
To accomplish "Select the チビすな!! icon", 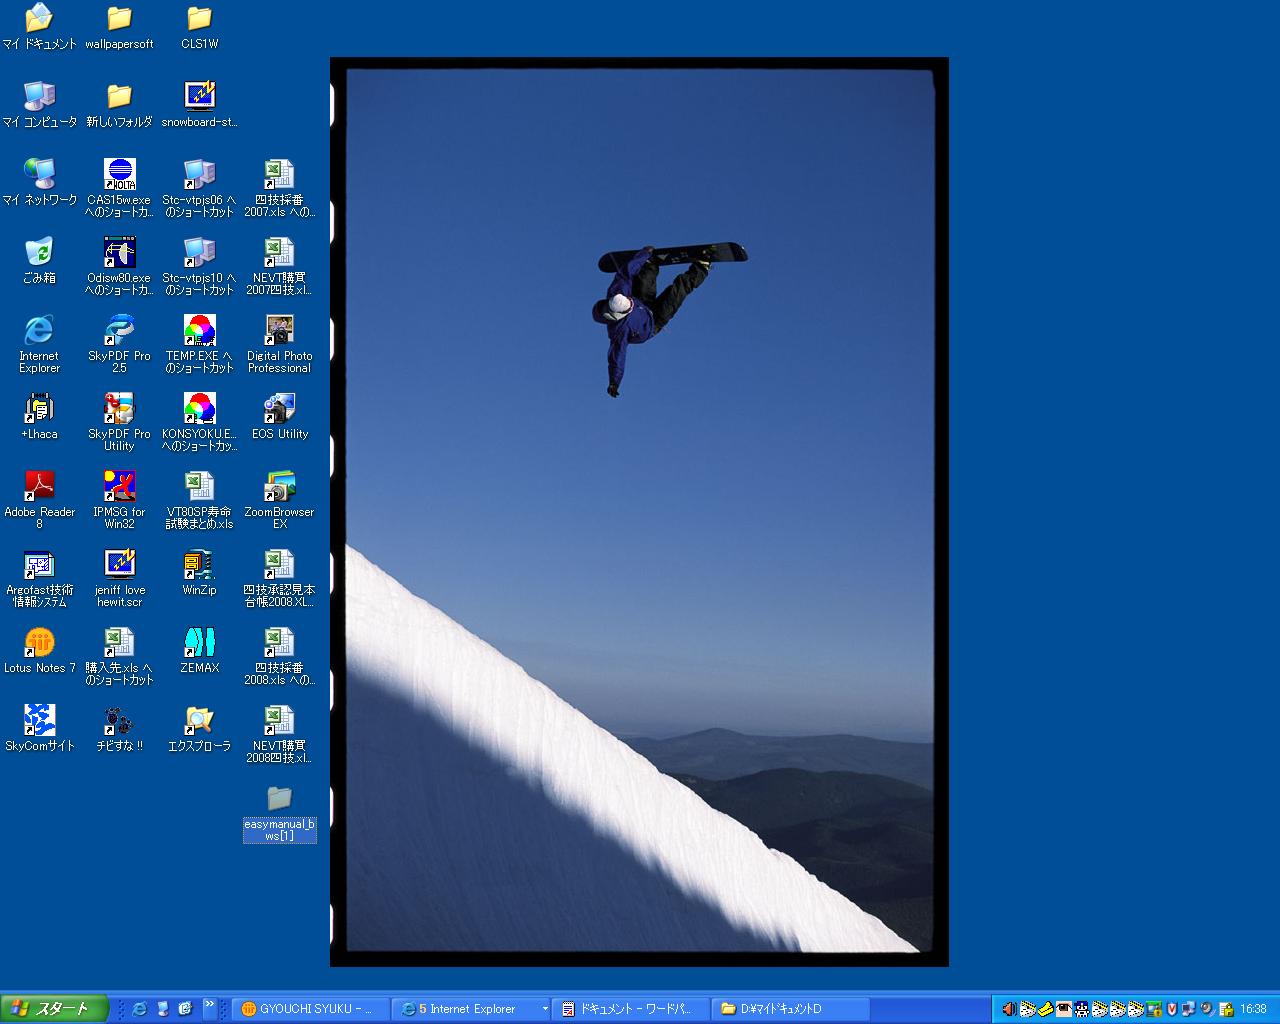I will pos(119,729).
